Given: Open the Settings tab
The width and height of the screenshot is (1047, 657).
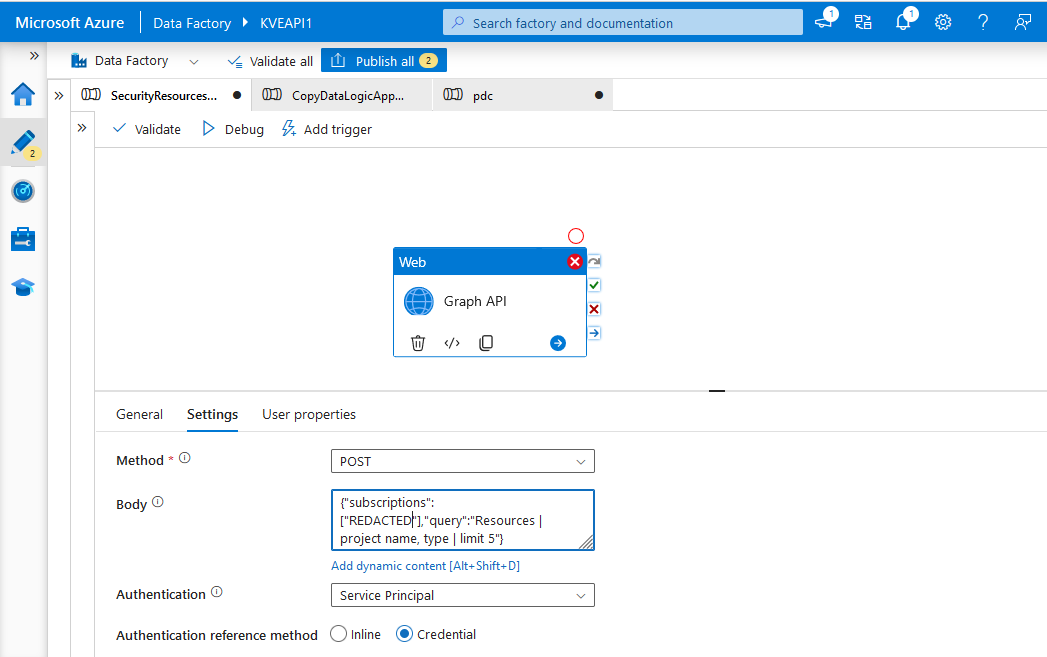Looking at the screenshot, I should pyautogui.click(x=212, y=414).
